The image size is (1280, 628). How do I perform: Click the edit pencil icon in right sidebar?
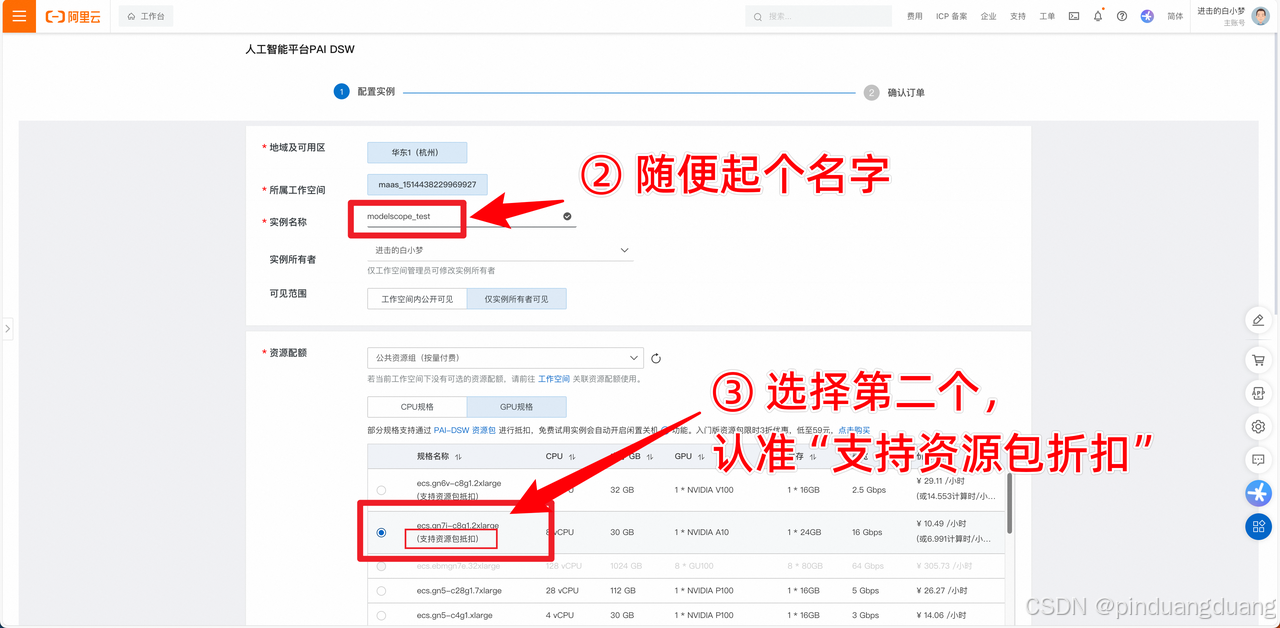click(1258, 321)
